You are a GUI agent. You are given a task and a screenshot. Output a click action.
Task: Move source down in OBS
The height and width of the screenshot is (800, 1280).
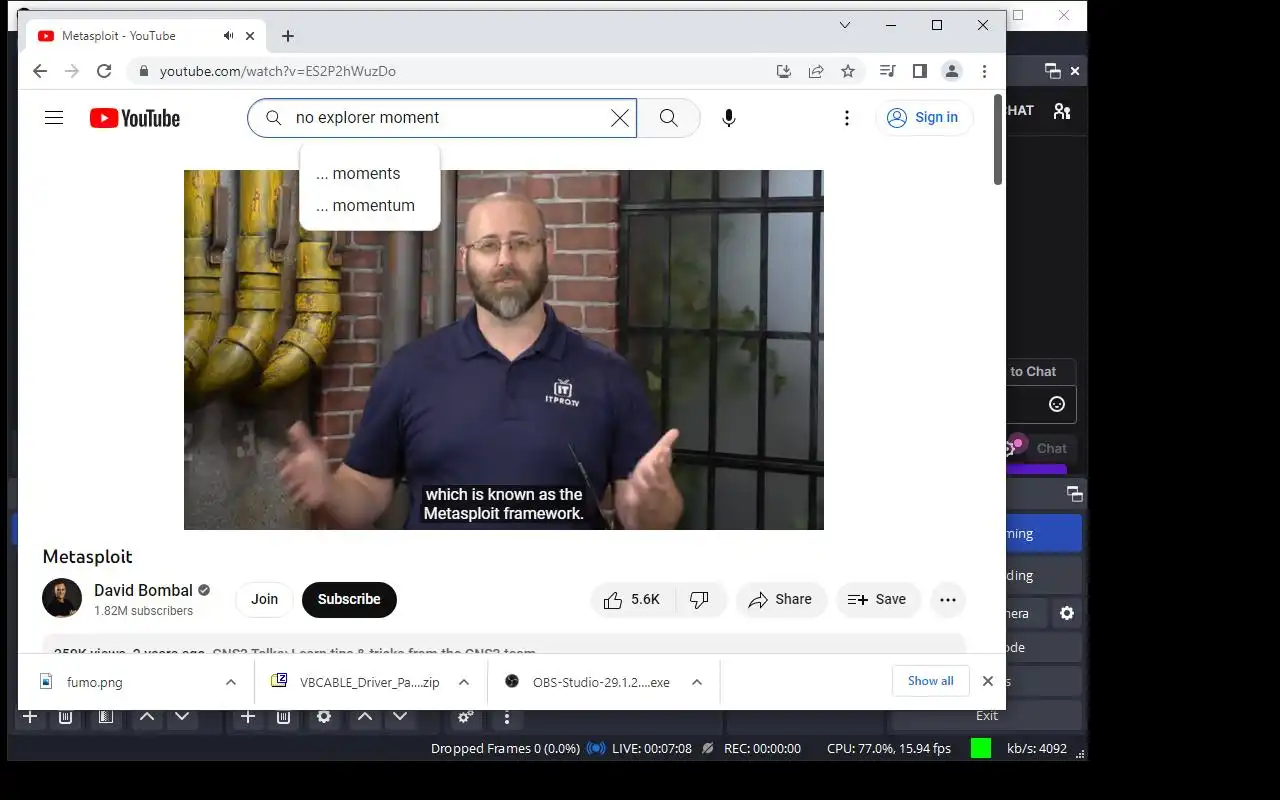pyautogui.click(x=400, y=716)
